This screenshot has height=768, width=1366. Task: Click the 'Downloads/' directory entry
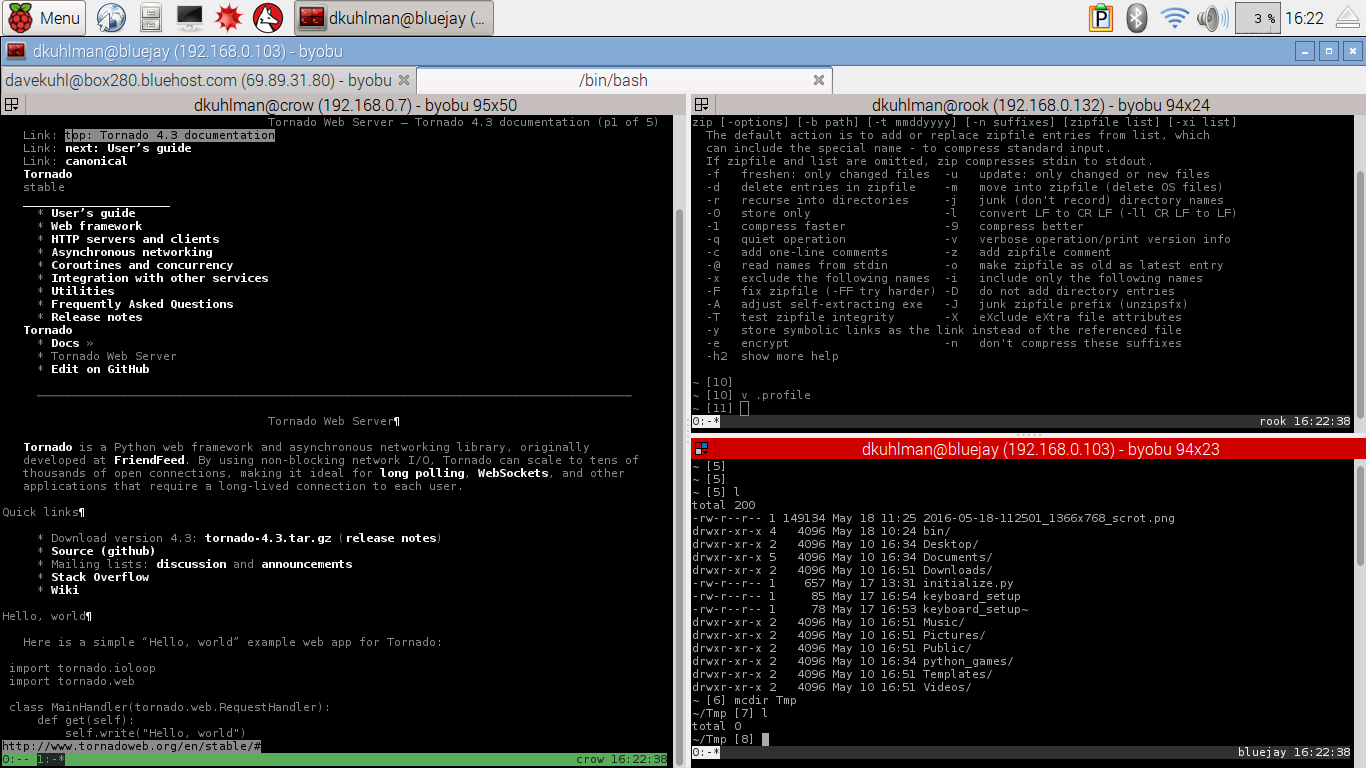pos(958,570)
